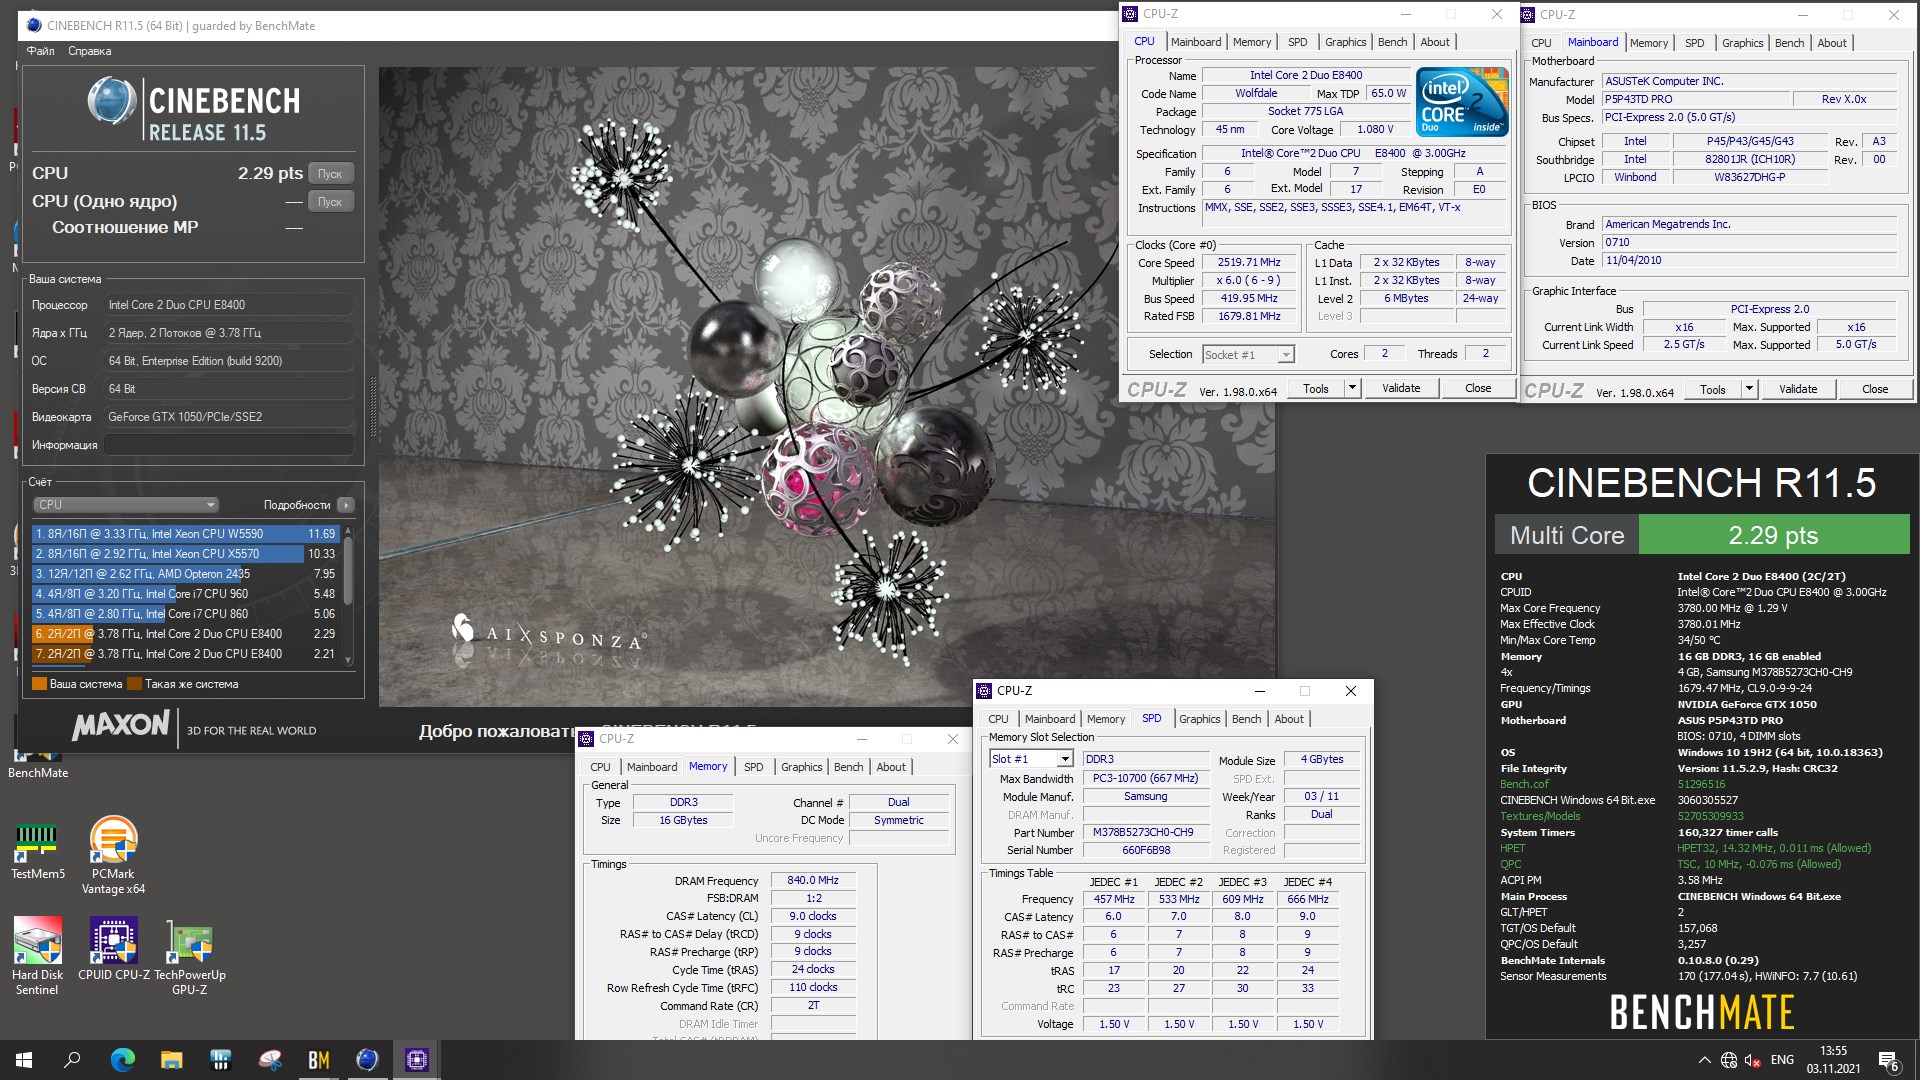Open Memory tab in SPD CPU-Z window
1920x1080 pixels.
coord(1106,719)
